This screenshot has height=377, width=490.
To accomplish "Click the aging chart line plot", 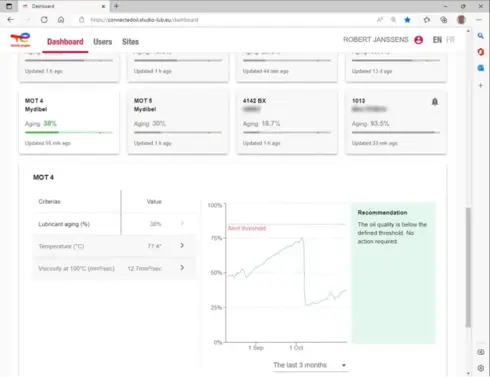I will (x=287, y=272).
